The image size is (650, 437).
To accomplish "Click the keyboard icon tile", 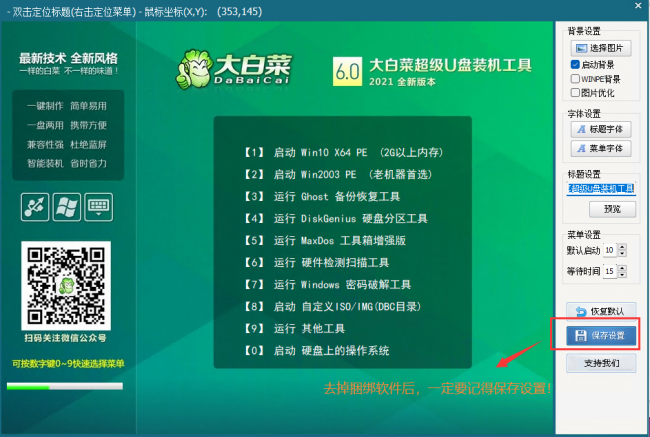I will 99,207.
